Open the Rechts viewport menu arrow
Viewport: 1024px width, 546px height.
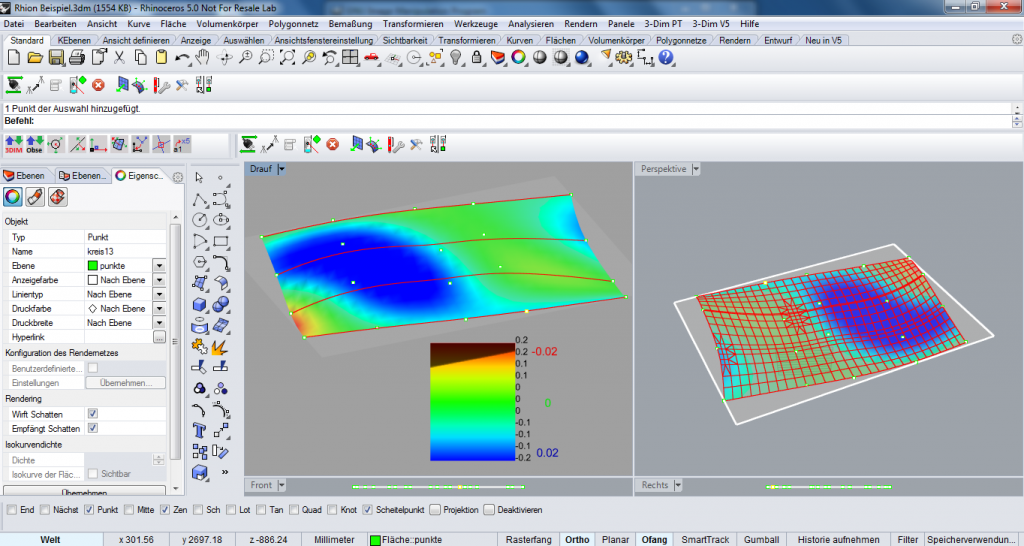click(678, 485)
